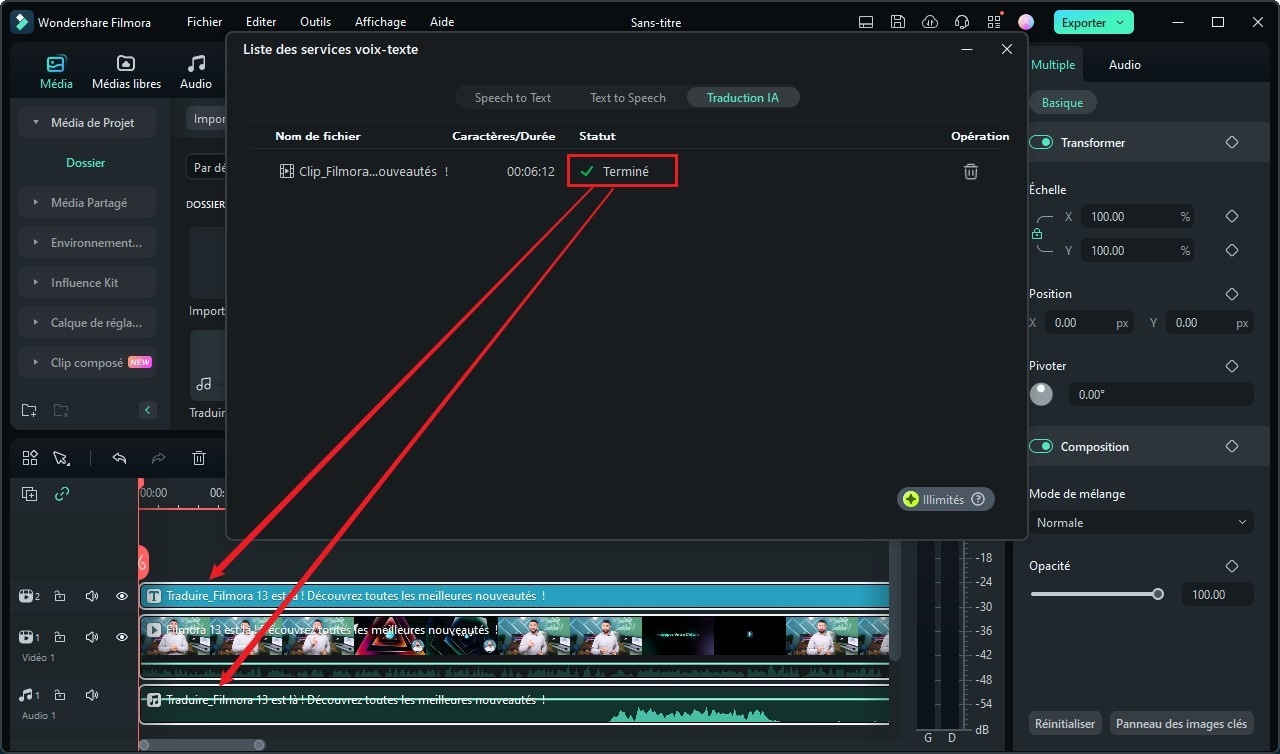Image resolution: width=1280 pixels, height=754 pixels.
Task: Undo the last timeline action
Action: (119, 458)
